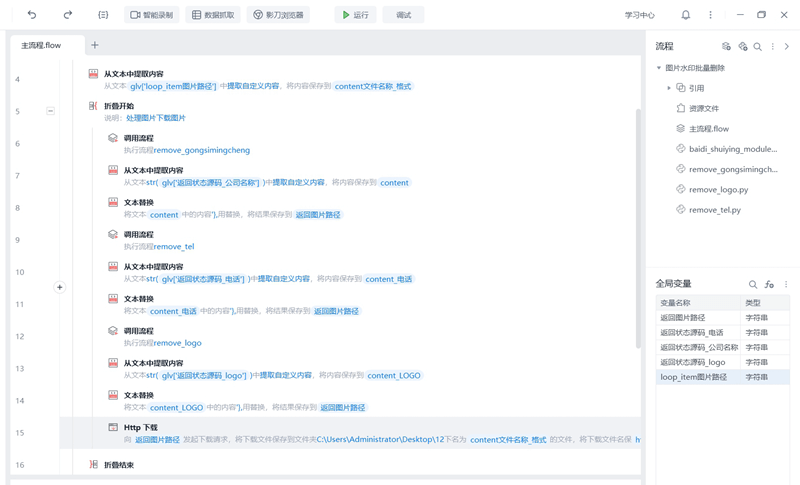The image size is (800, 485).
Task: Click the add-step plus circle in gutter
Action: click(x=60, y=288)
